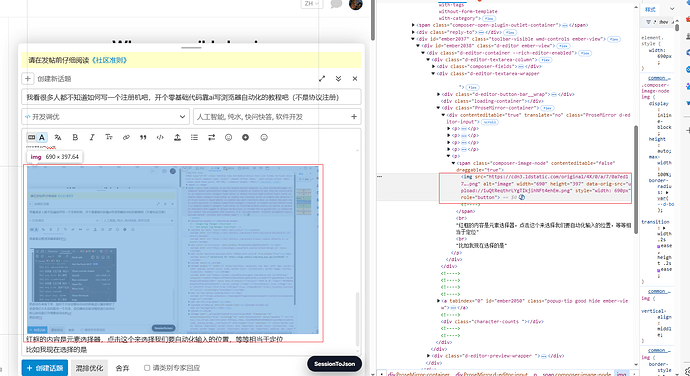
Task: Click the img breadcrumb at the bottom
Action: [x=621, y=374]
